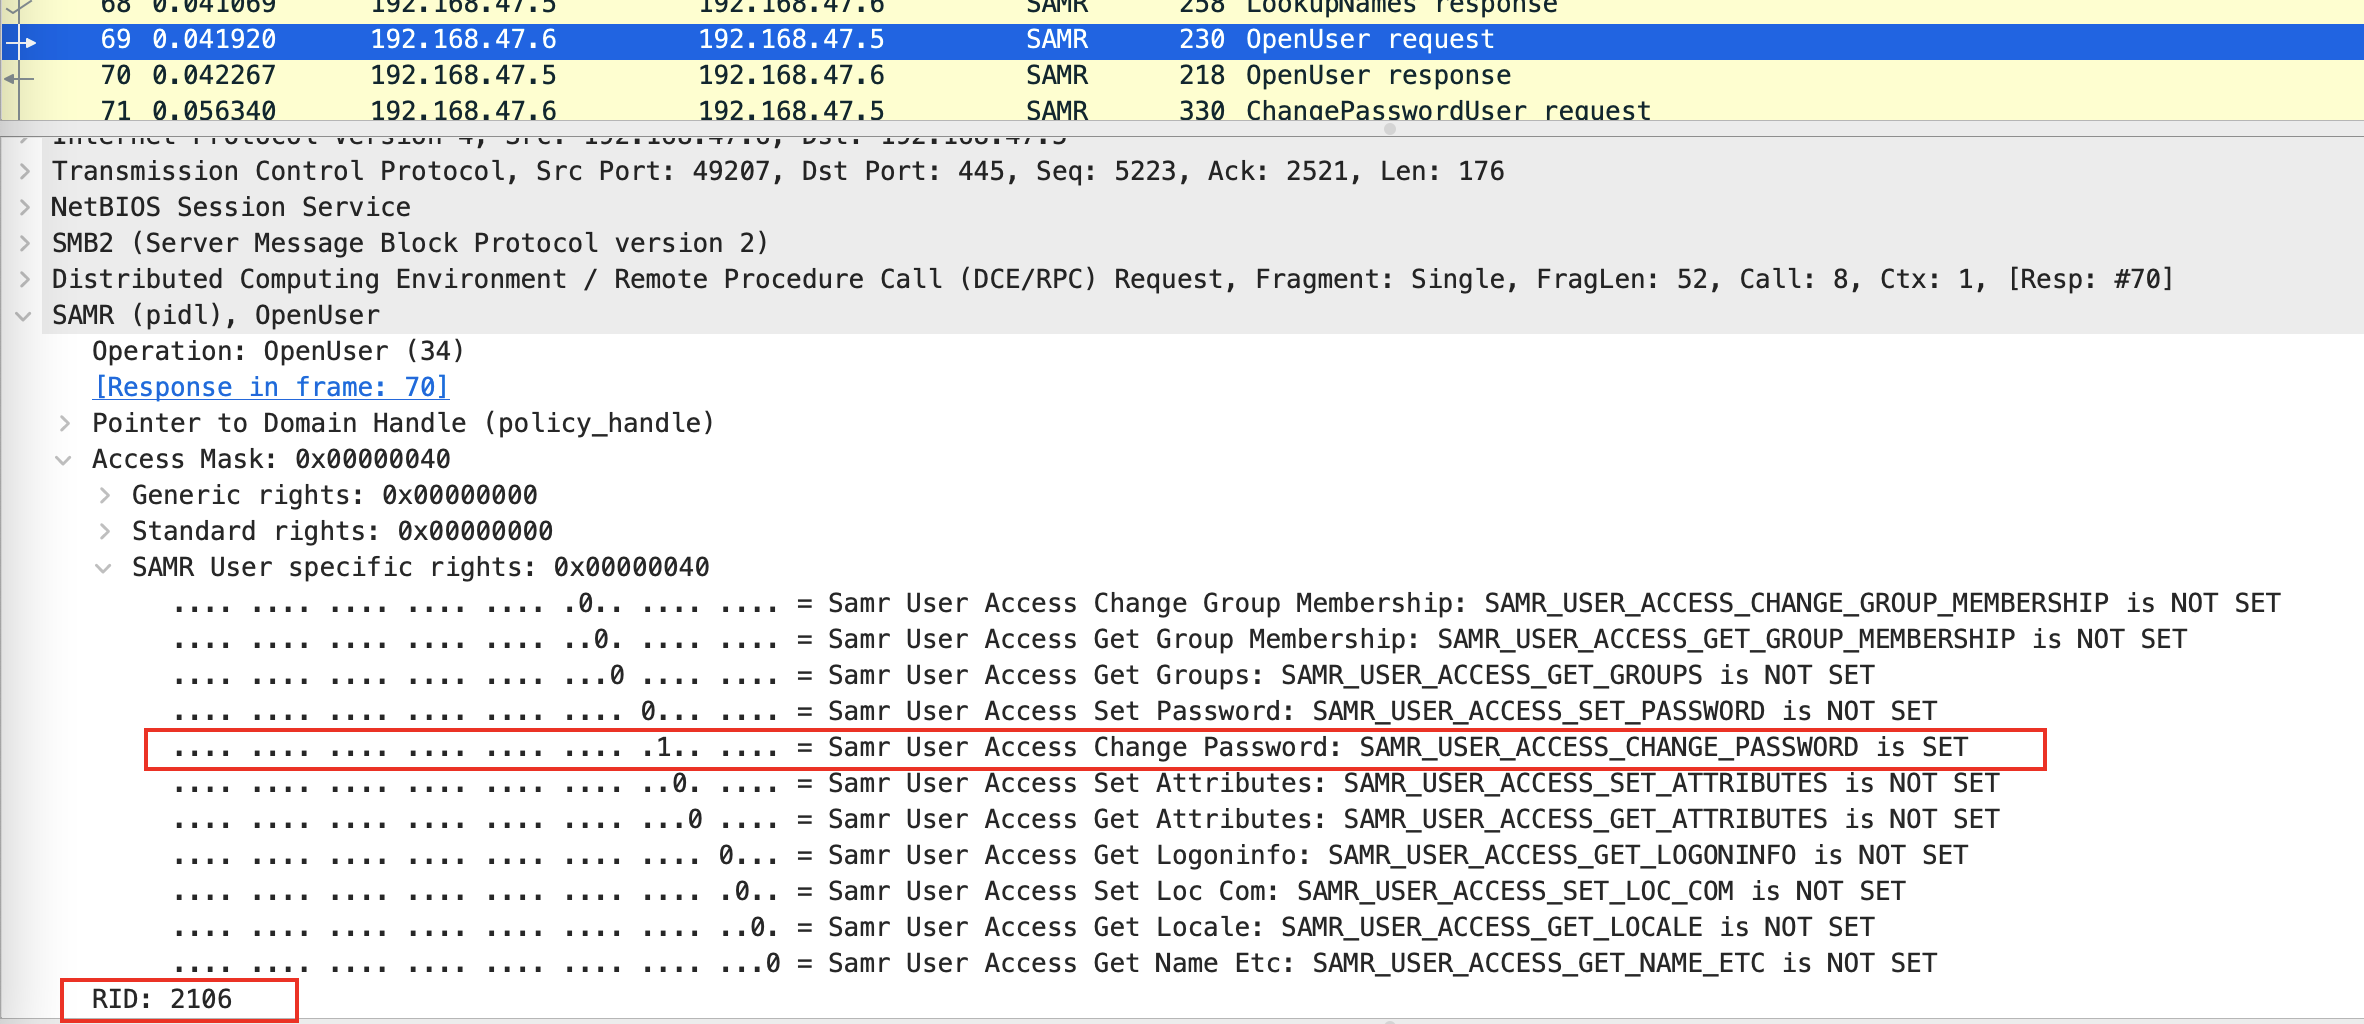Expand the Generic rights node

click(105, 495)
